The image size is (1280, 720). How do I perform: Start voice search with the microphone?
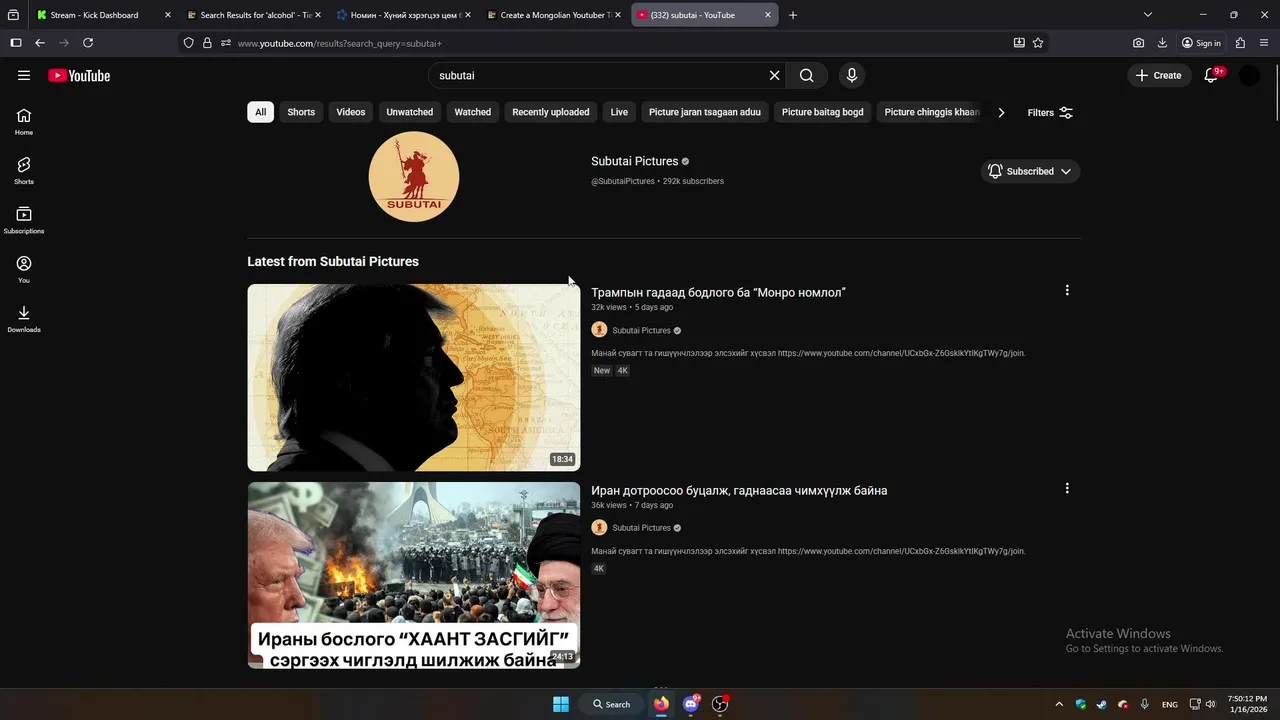(x=852, y=75)
